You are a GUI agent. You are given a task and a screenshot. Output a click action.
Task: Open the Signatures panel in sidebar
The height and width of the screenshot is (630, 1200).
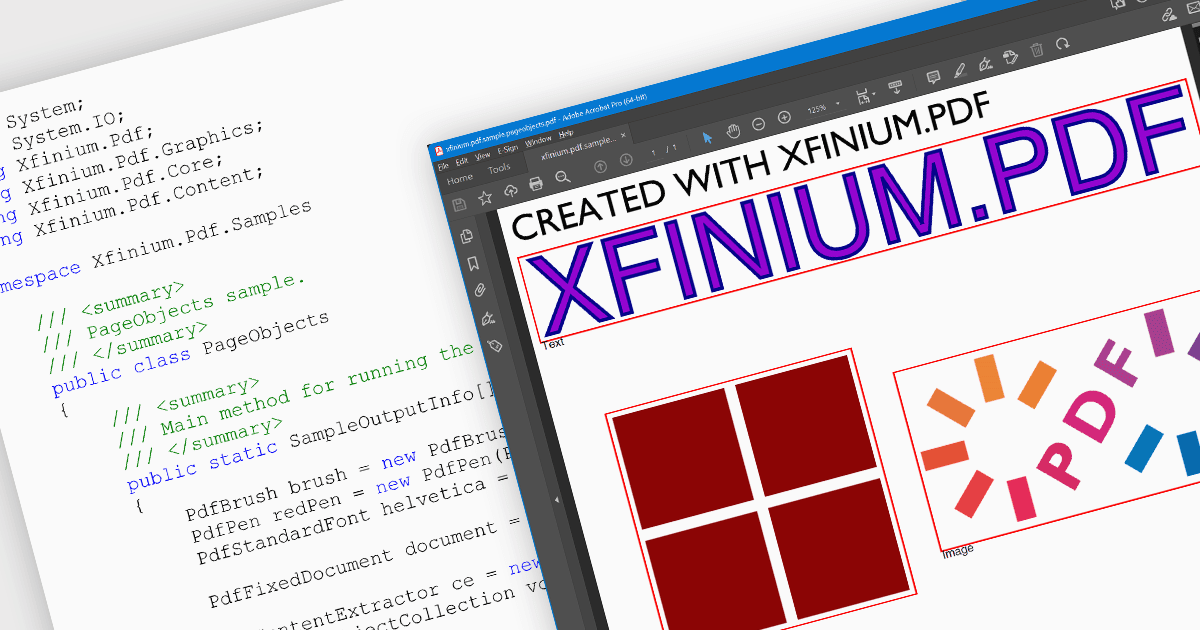coord(488,319)
